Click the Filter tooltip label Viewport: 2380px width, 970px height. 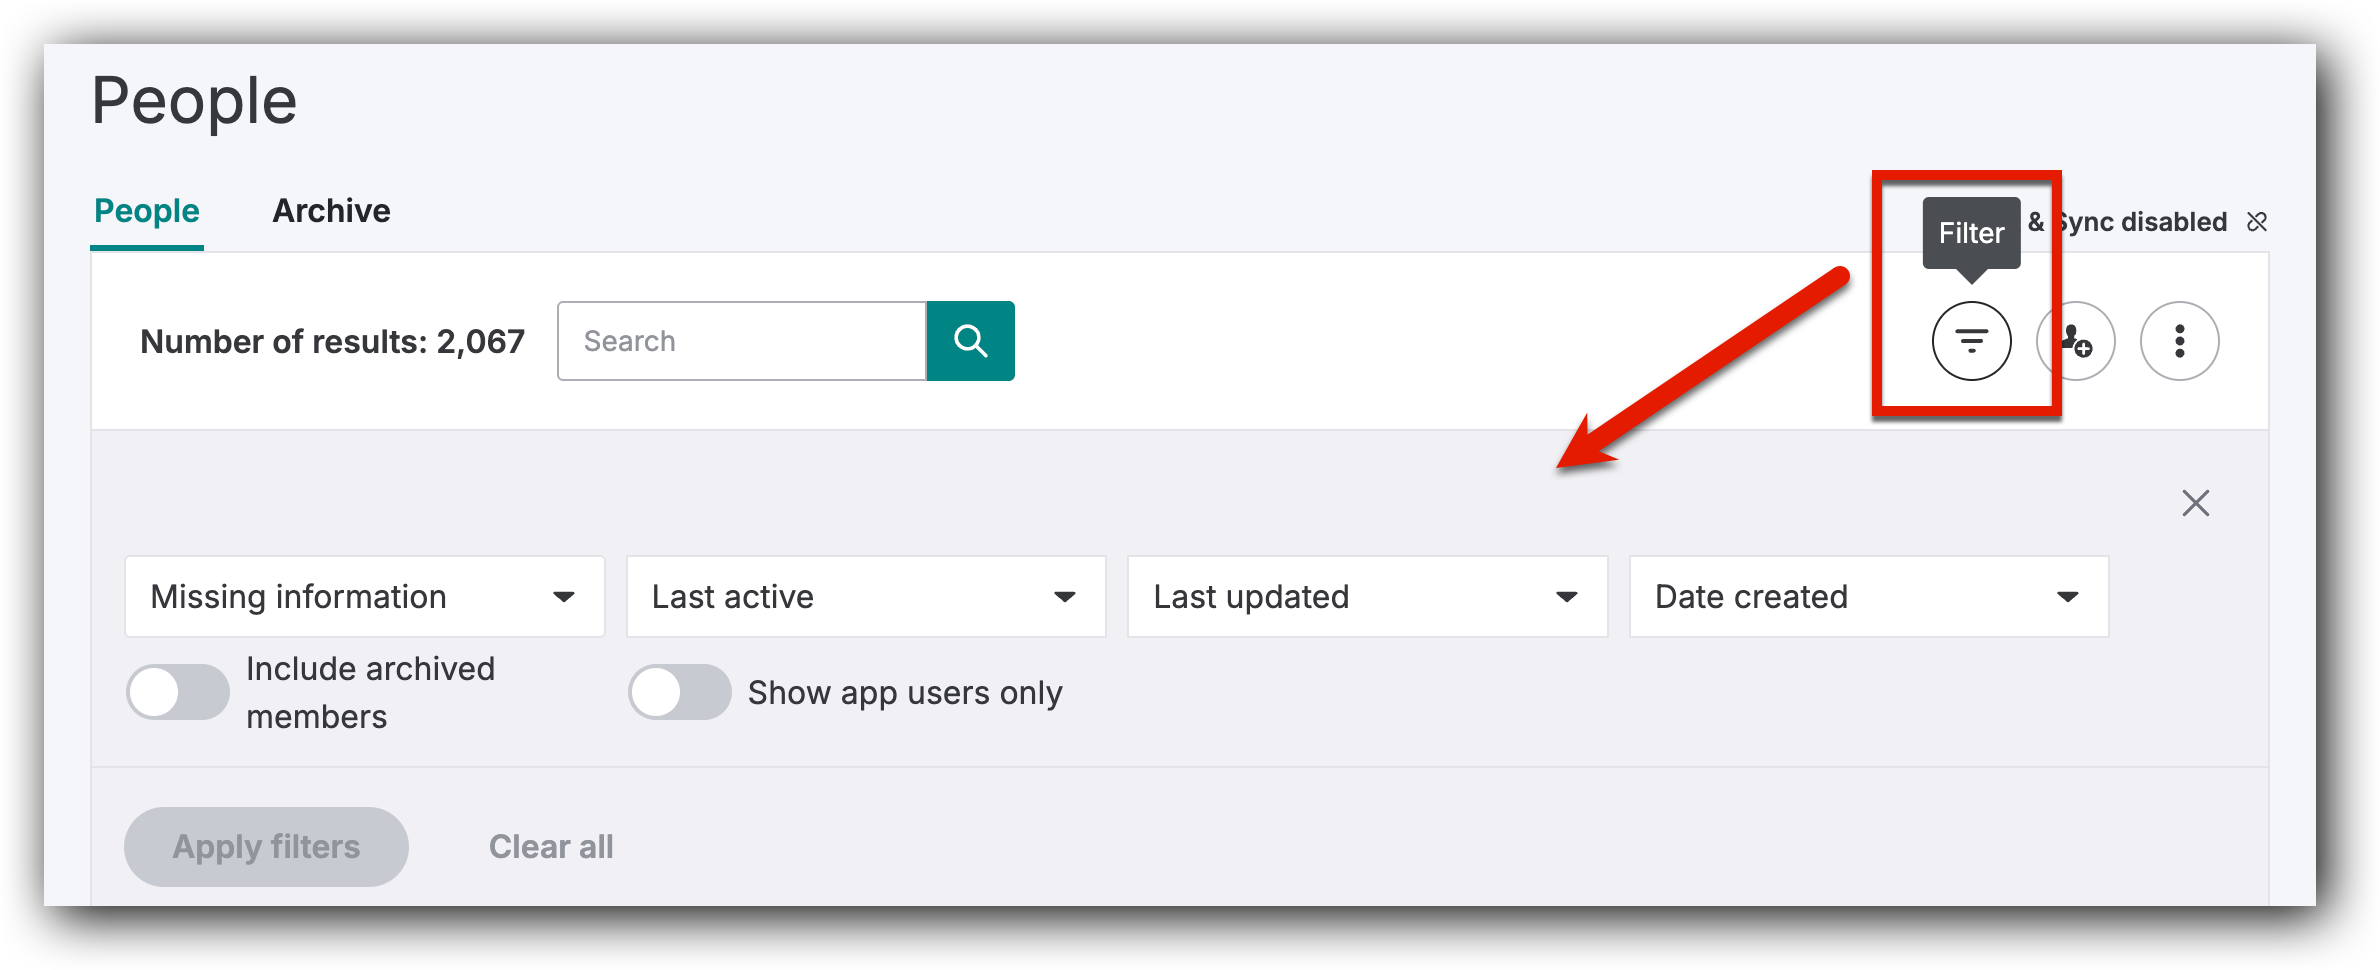[x=1969, y=232]
